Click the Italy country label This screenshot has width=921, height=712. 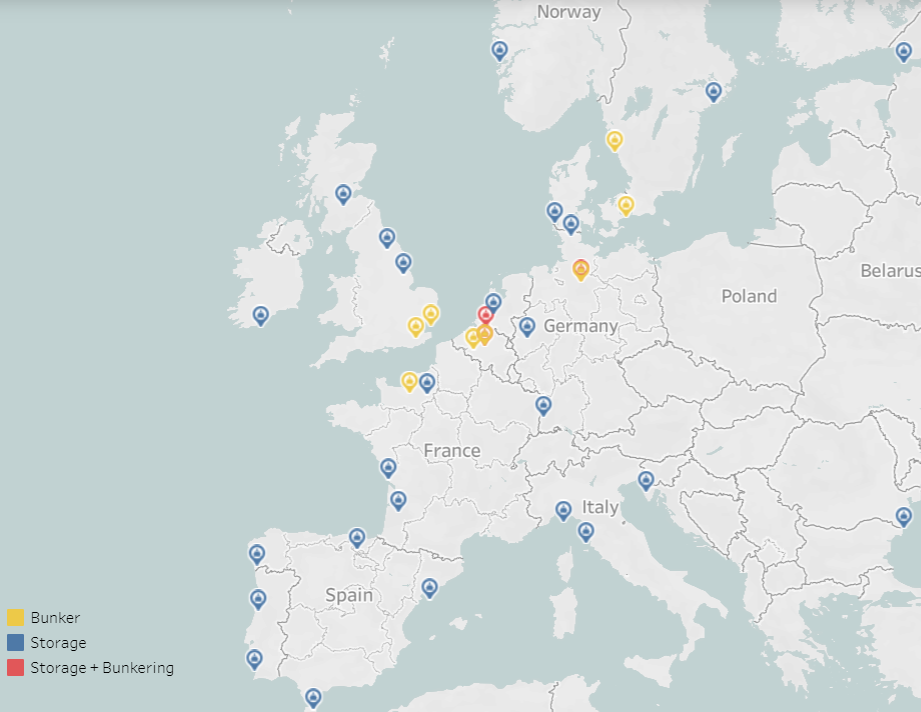tap(600, 507)
